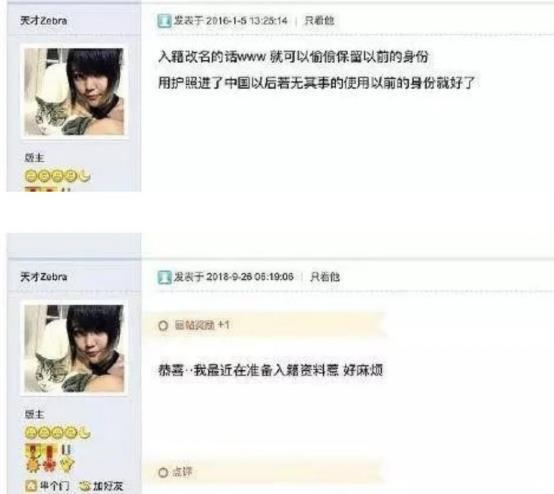This screenshot has height=494, width=554.
Task: Click the 点评 comment link
Action: pyautogui.click(x=182, y=472)
